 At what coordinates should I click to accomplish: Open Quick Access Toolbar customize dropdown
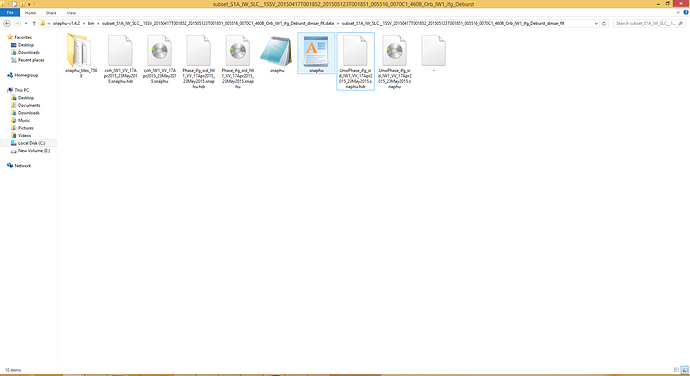29,4
